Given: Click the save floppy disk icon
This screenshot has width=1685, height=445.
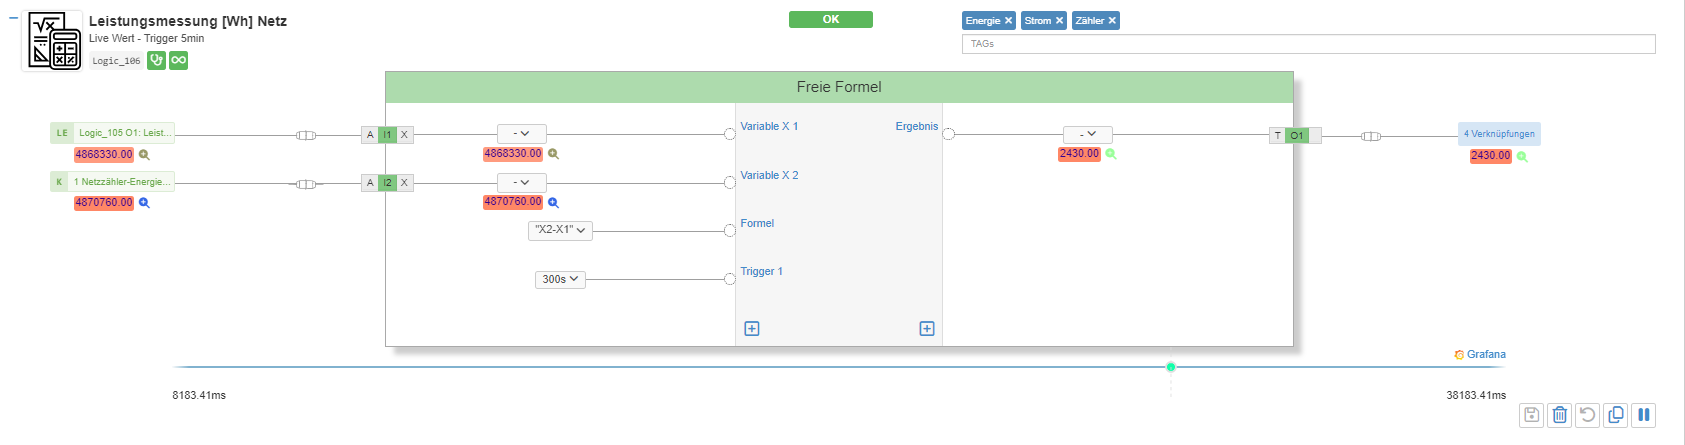Looking at the screenshot, I should pyautogui.click(x=1531, y=415).
